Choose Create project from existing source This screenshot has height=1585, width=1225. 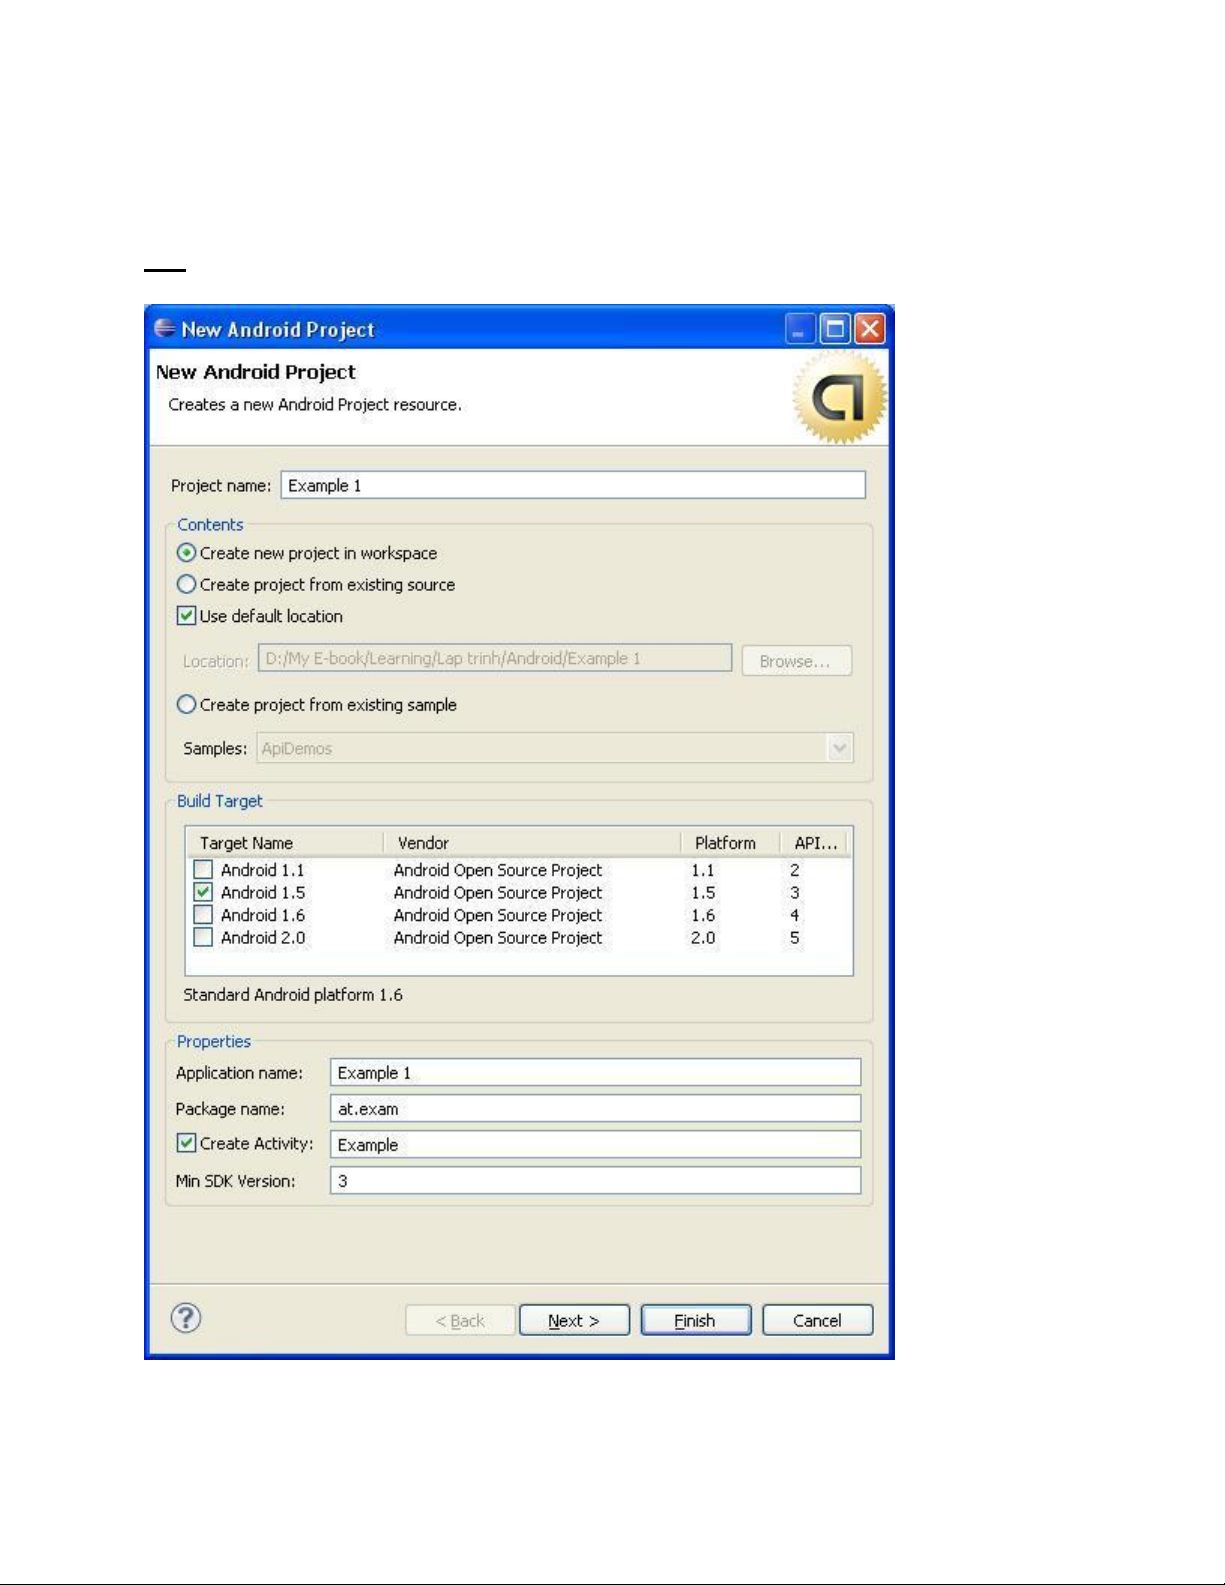186,585
